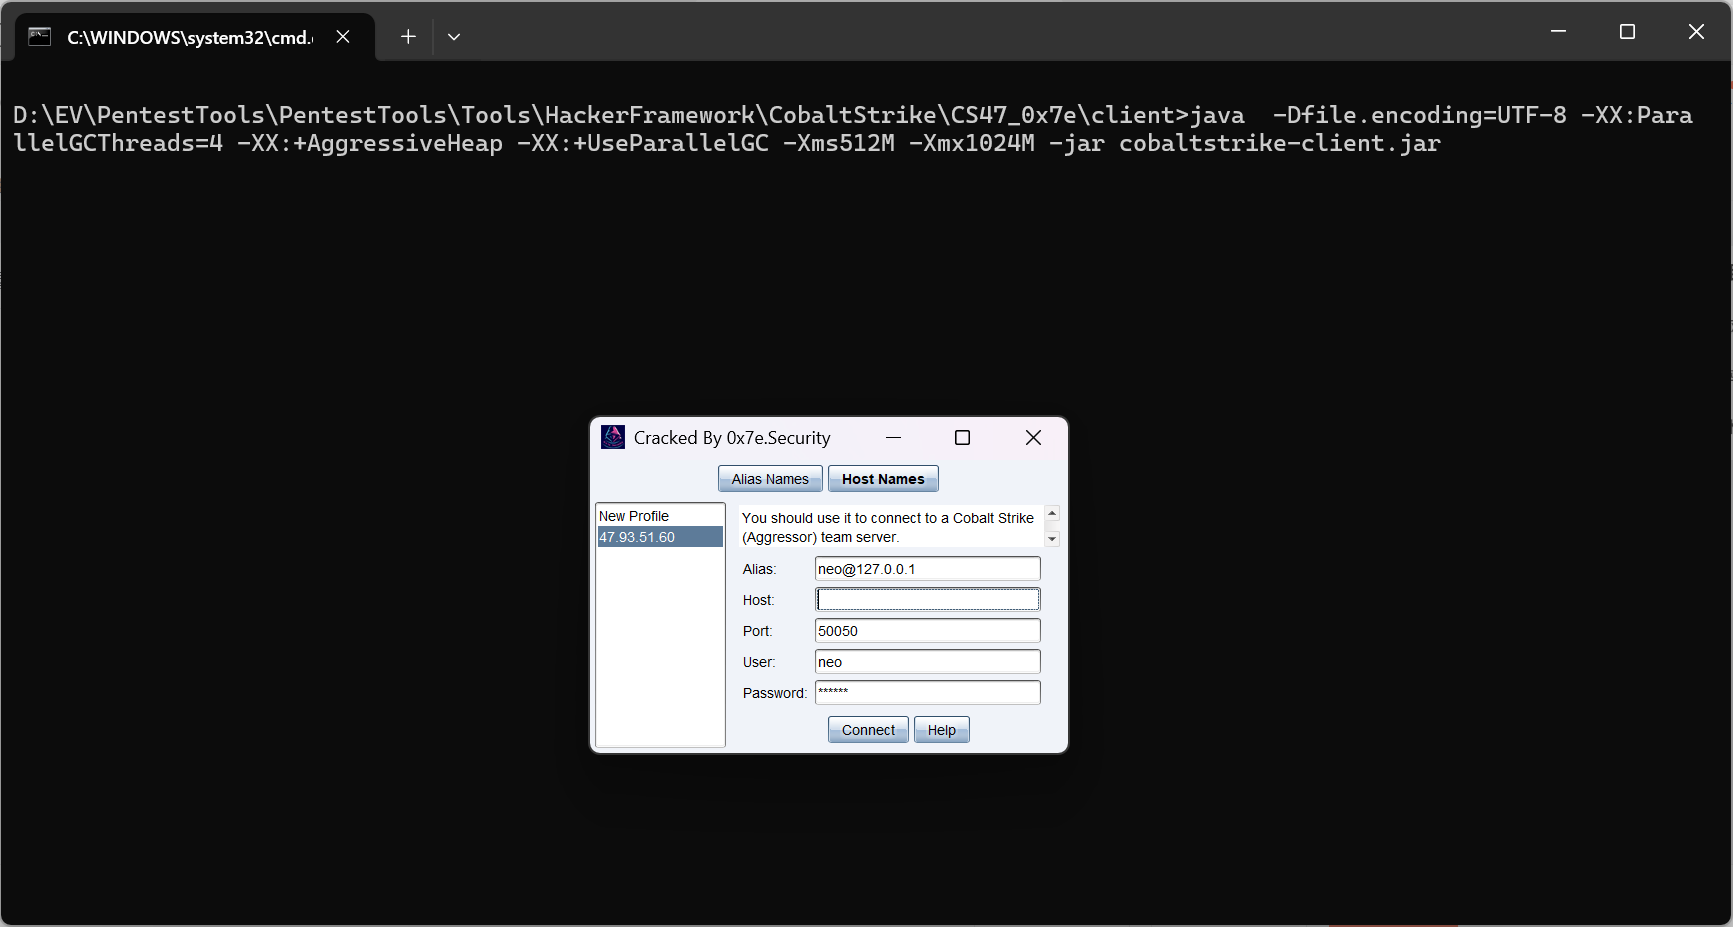Click the Cobalt Strike dialog title icon

point(613,437)
